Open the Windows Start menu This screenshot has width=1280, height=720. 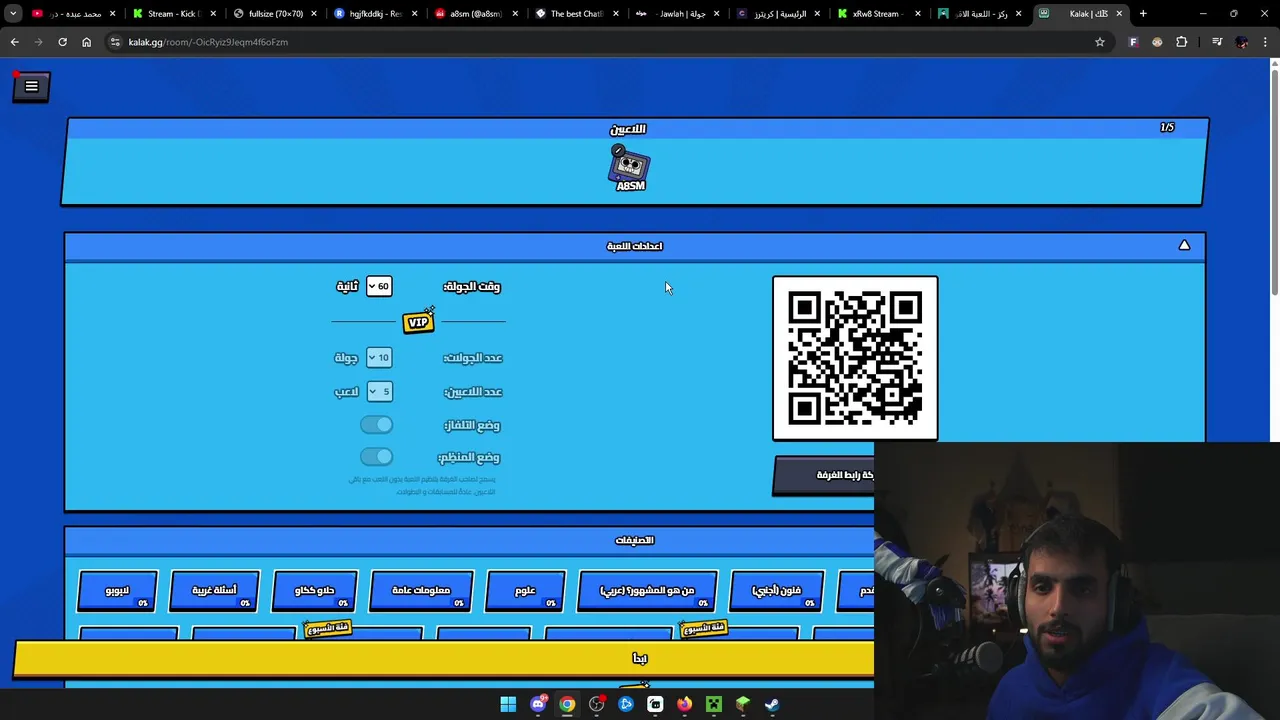click(x=508, y=704)
